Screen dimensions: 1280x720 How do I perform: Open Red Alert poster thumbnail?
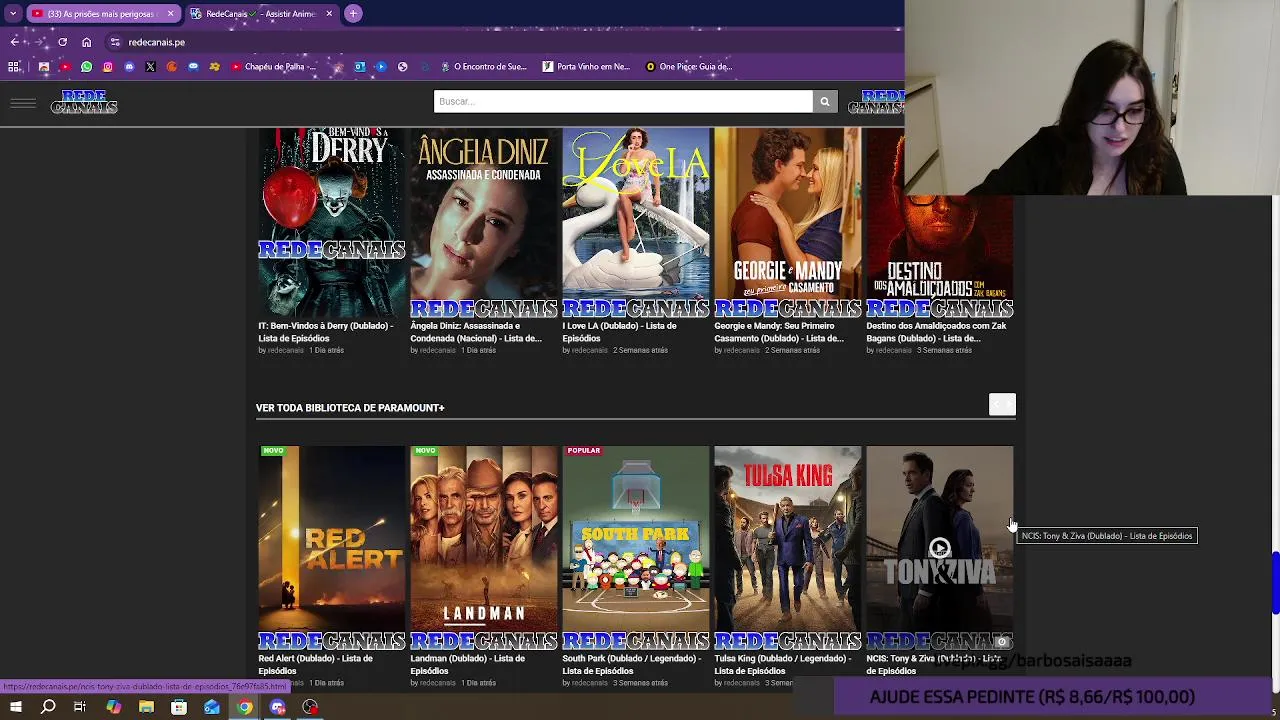[x=332, y=548]
